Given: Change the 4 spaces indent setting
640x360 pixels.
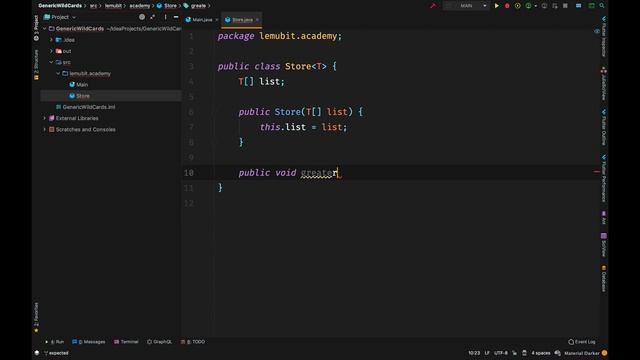Looking at the screenshot, I should (541, 353).
